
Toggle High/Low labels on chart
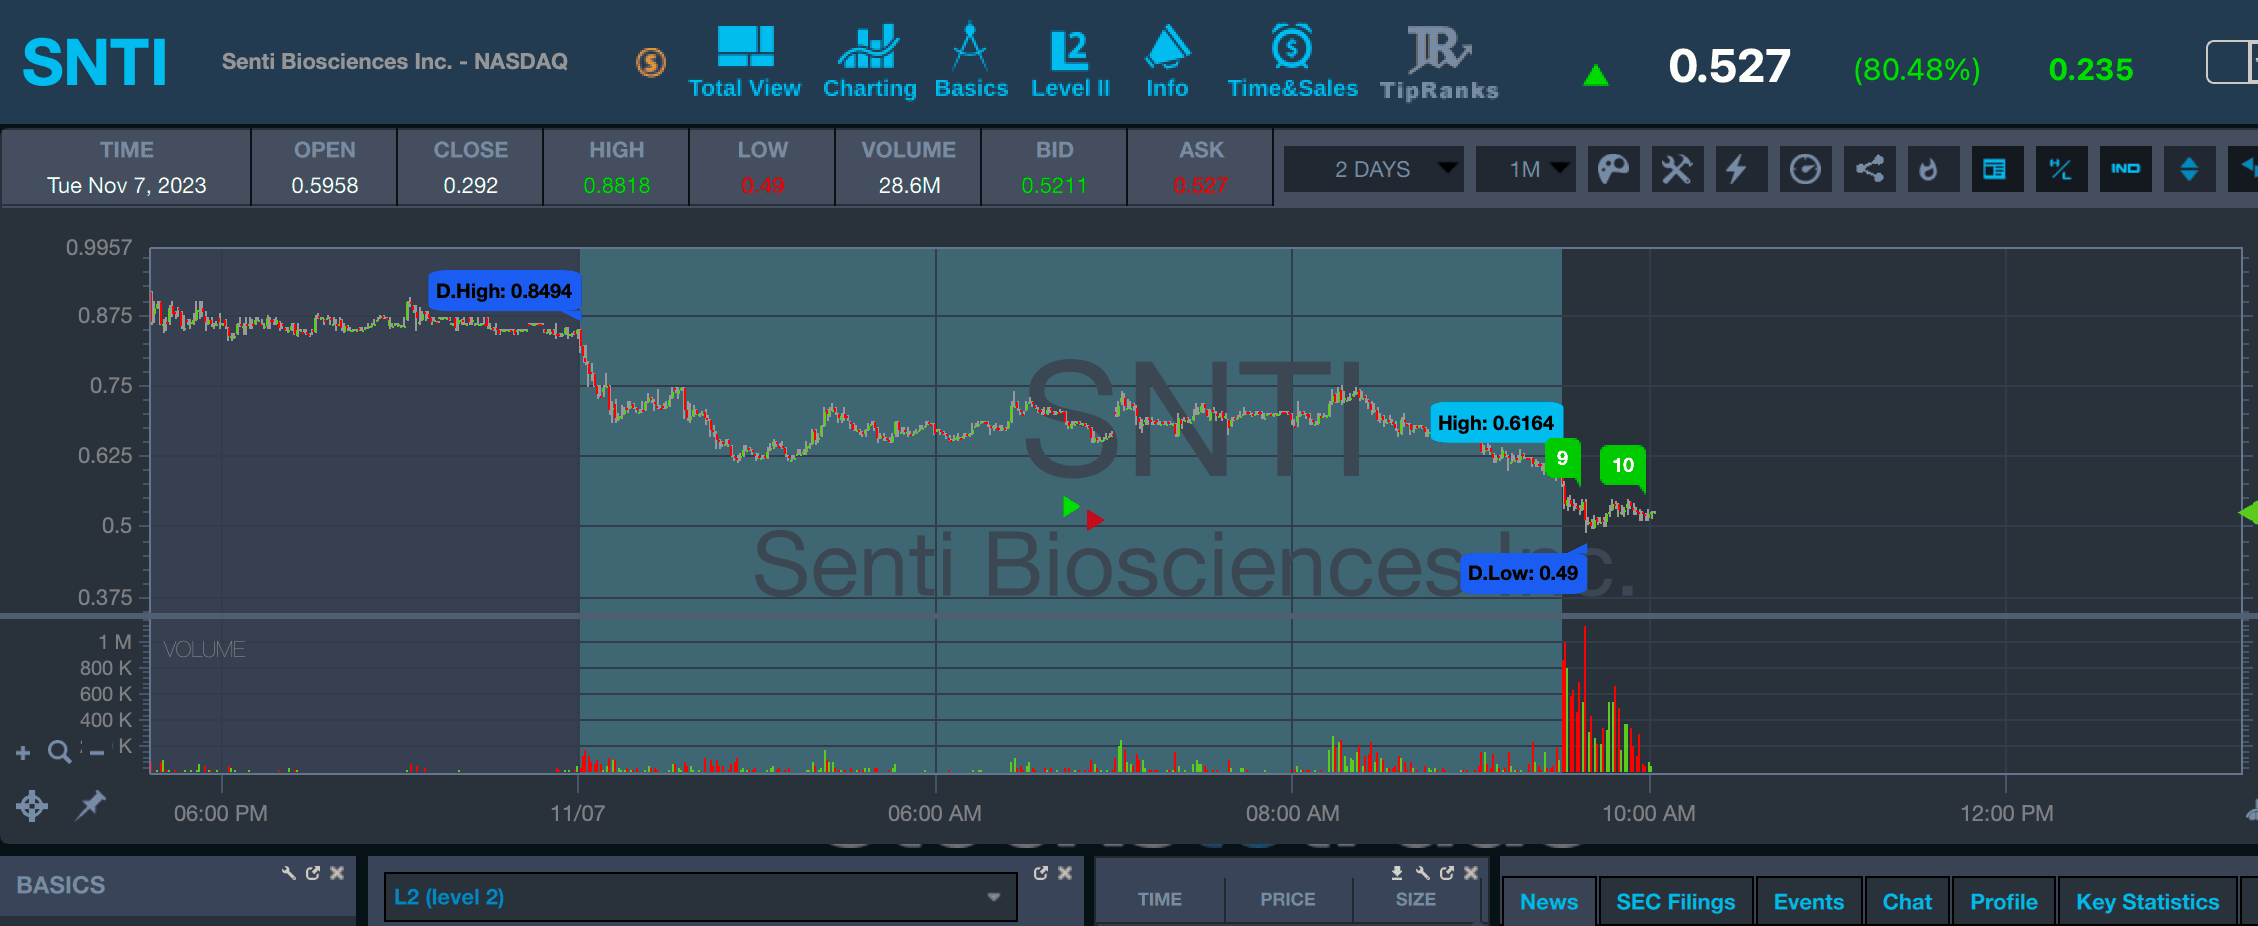pos(2061,169)
